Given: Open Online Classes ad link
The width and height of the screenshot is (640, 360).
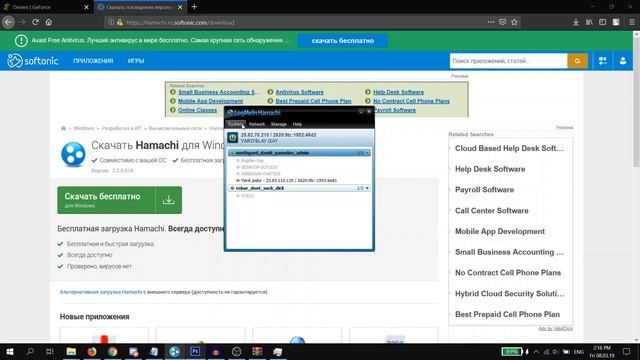Looking at the screenshot, I should [197, 110].
